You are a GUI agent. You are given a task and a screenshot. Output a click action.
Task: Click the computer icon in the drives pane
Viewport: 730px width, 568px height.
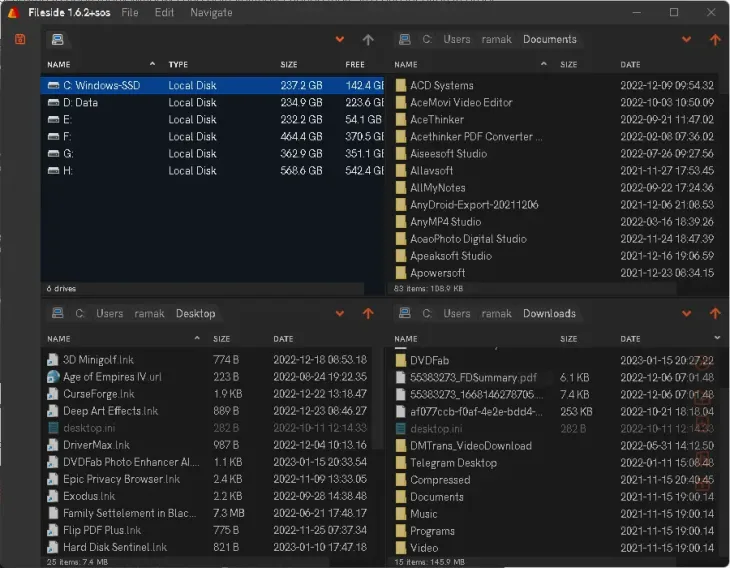(58, 39)
